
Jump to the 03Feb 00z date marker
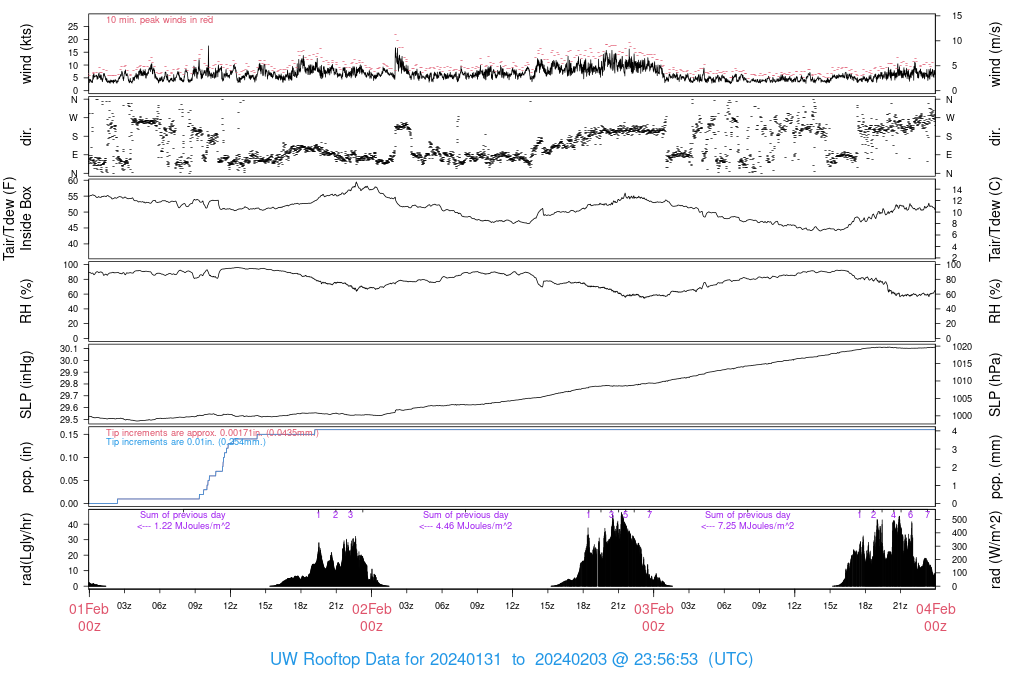coord(653,617)
